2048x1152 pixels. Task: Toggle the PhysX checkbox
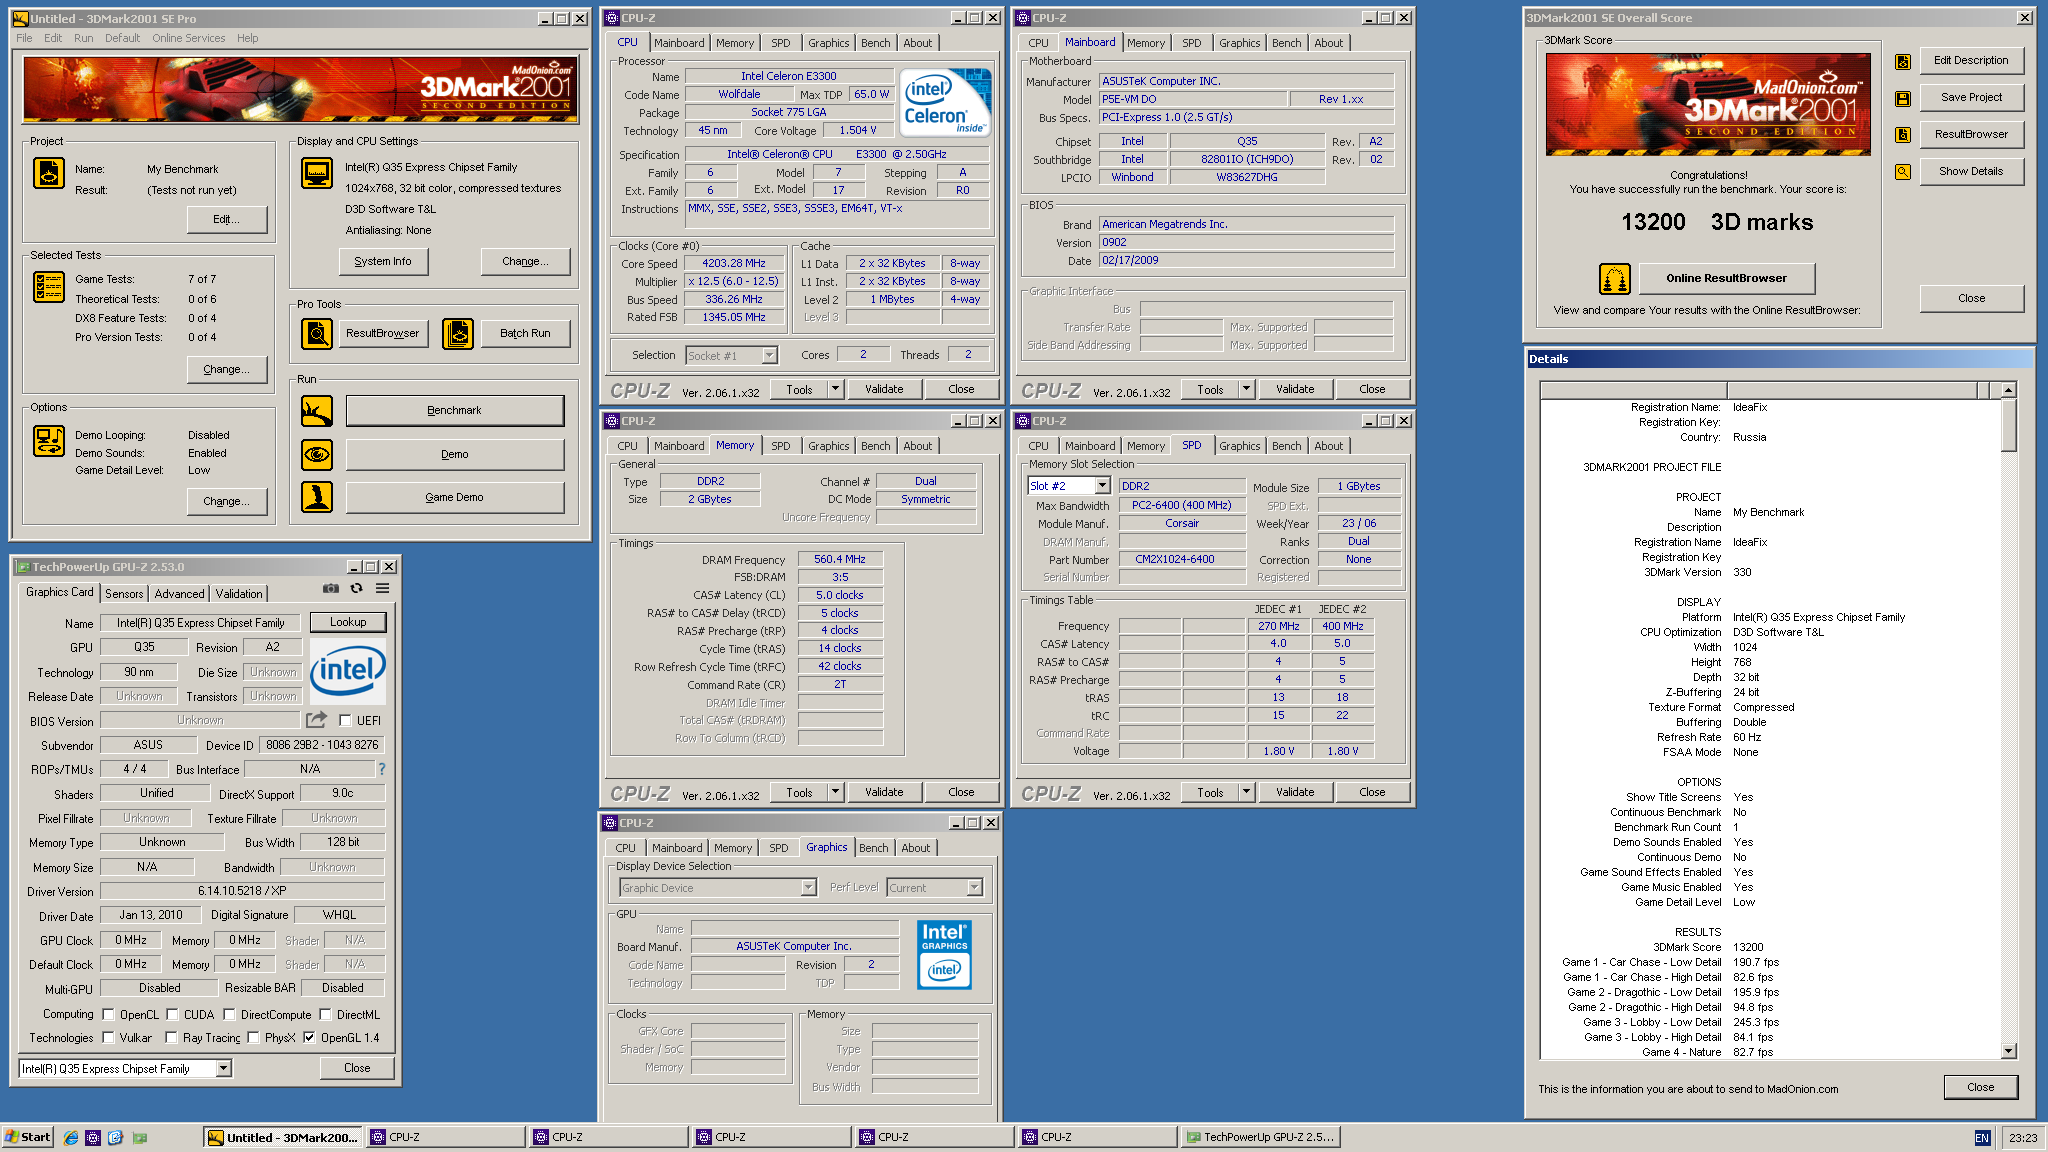point(253,1037)
